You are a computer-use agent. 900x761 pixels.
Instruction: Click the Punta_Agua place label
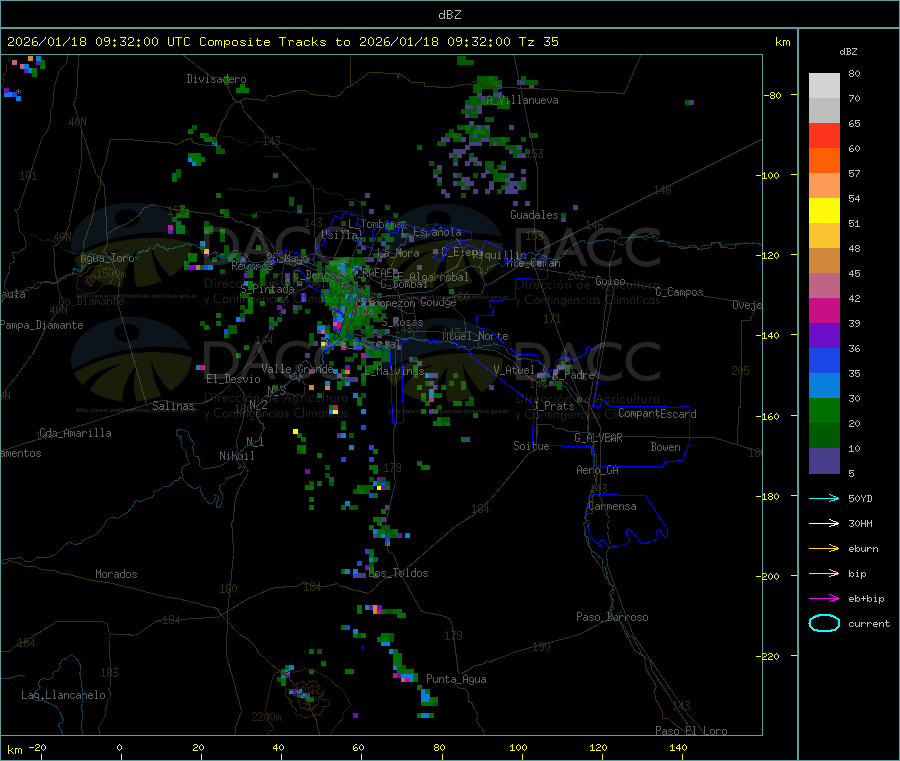(x=456, y=680)
